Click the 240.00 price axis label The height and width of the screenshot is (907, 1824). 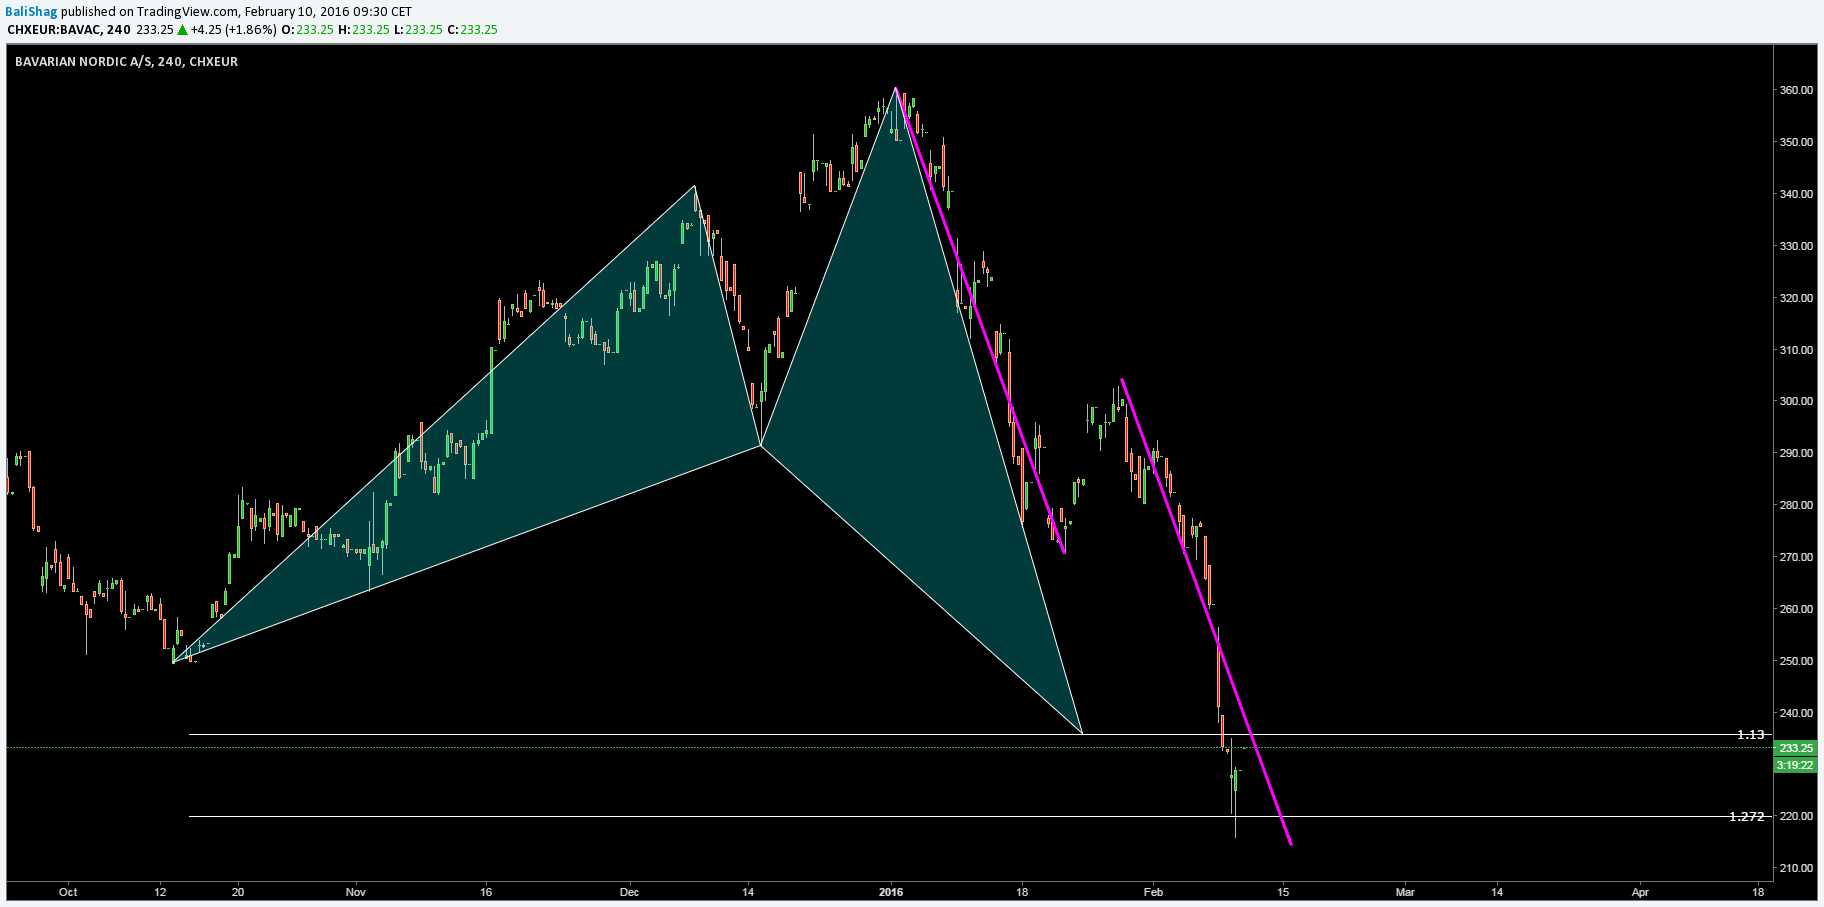[x=1796, y=713]
